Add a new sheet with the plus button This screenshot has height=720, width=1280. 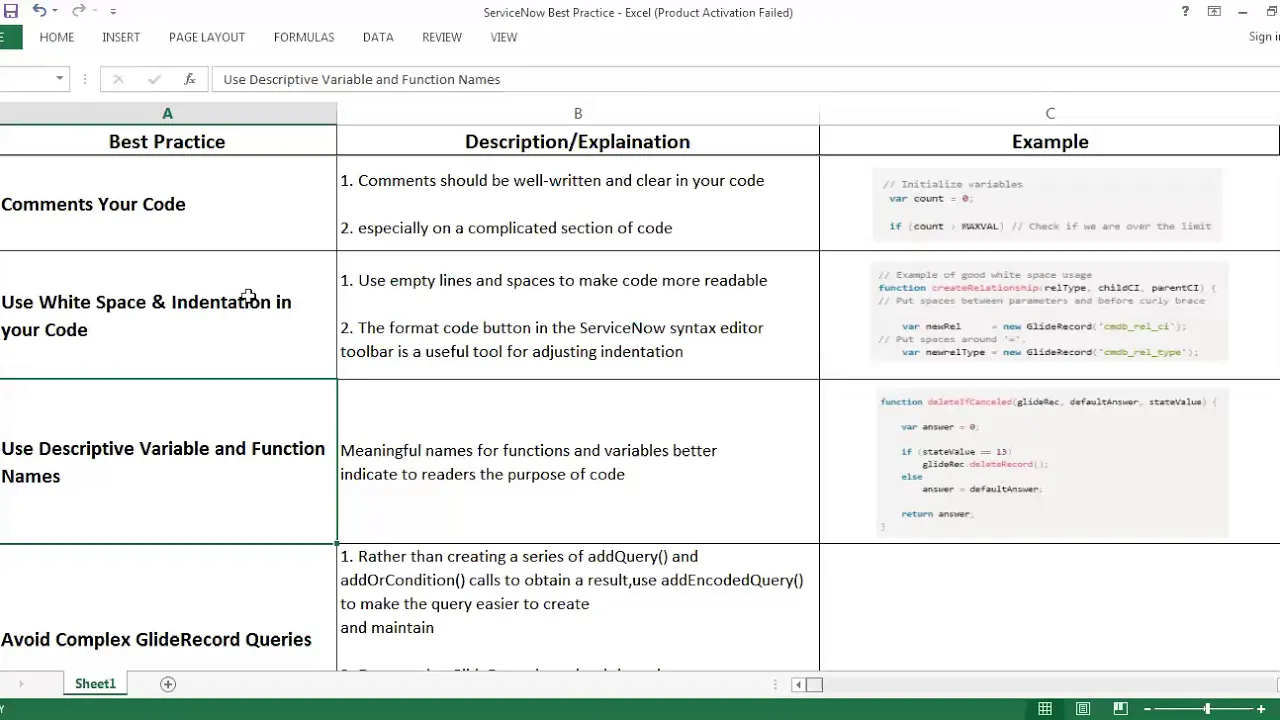pos(167,683)
